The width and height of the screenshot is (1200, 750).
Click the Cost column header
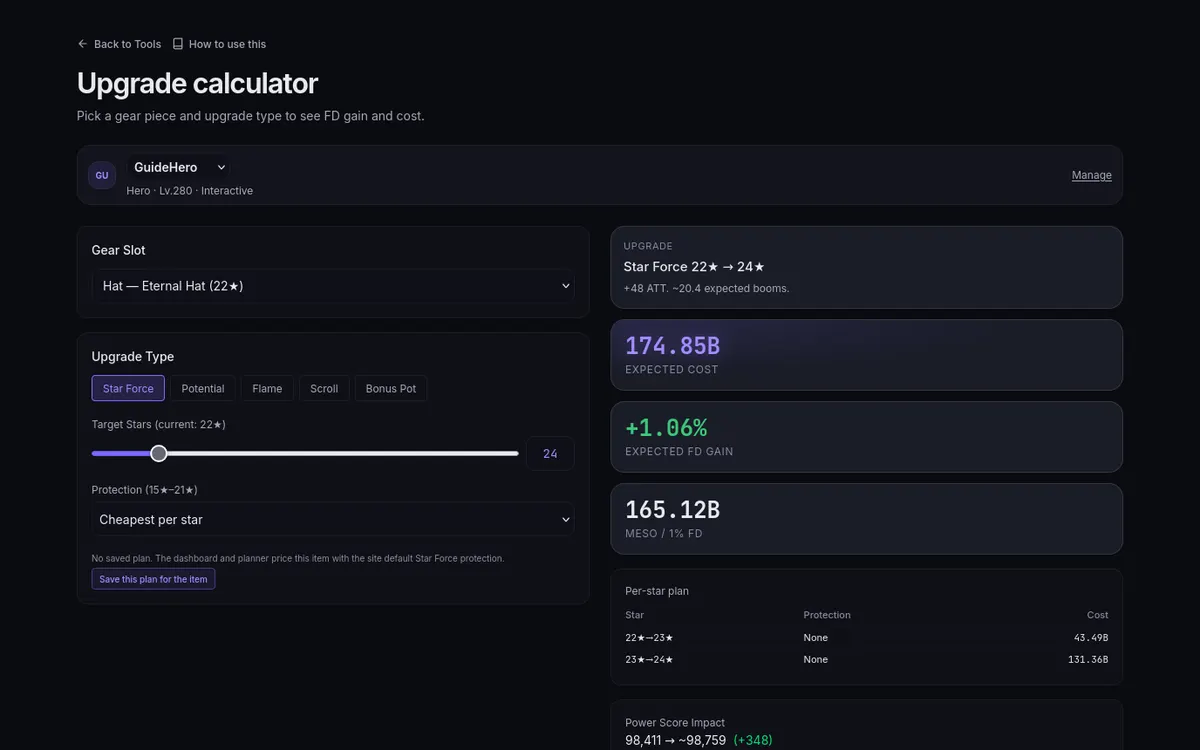point(1098,615)
